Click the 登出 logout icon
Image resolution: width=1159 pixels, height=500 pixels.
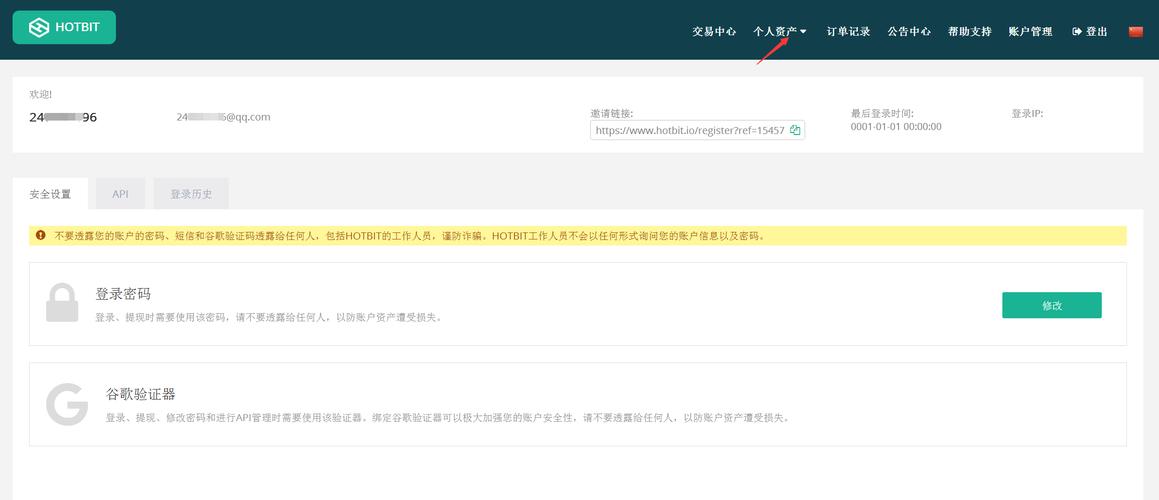point(1077,31)
